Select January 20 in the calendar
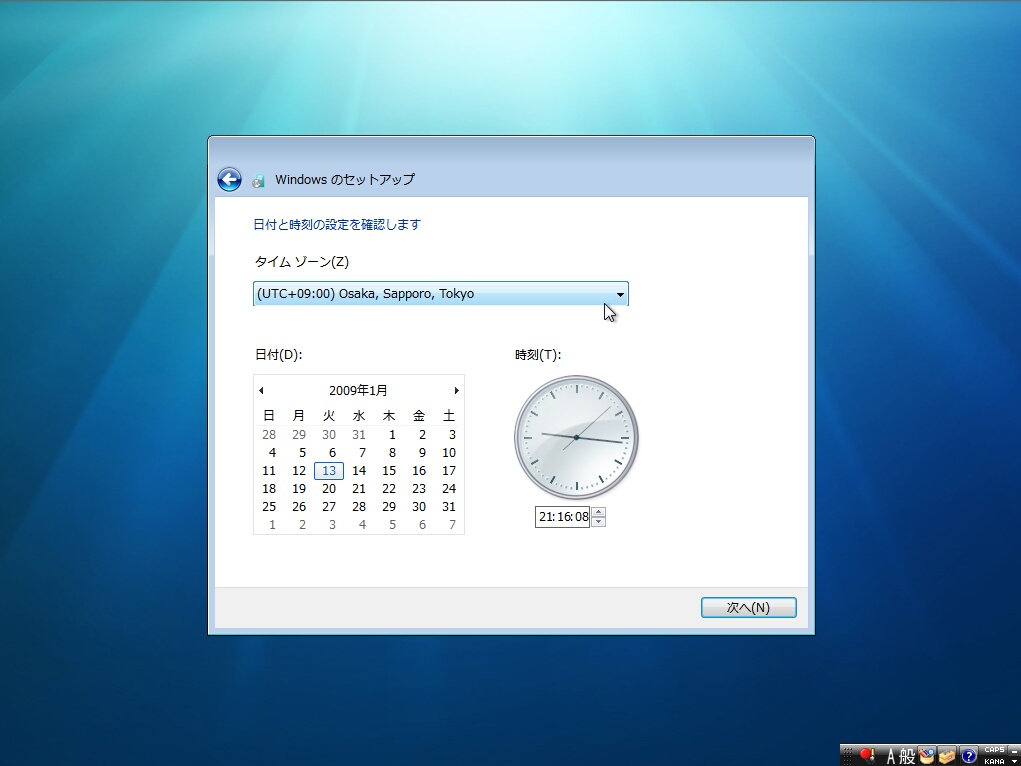1021x766 pixels. 329,489
